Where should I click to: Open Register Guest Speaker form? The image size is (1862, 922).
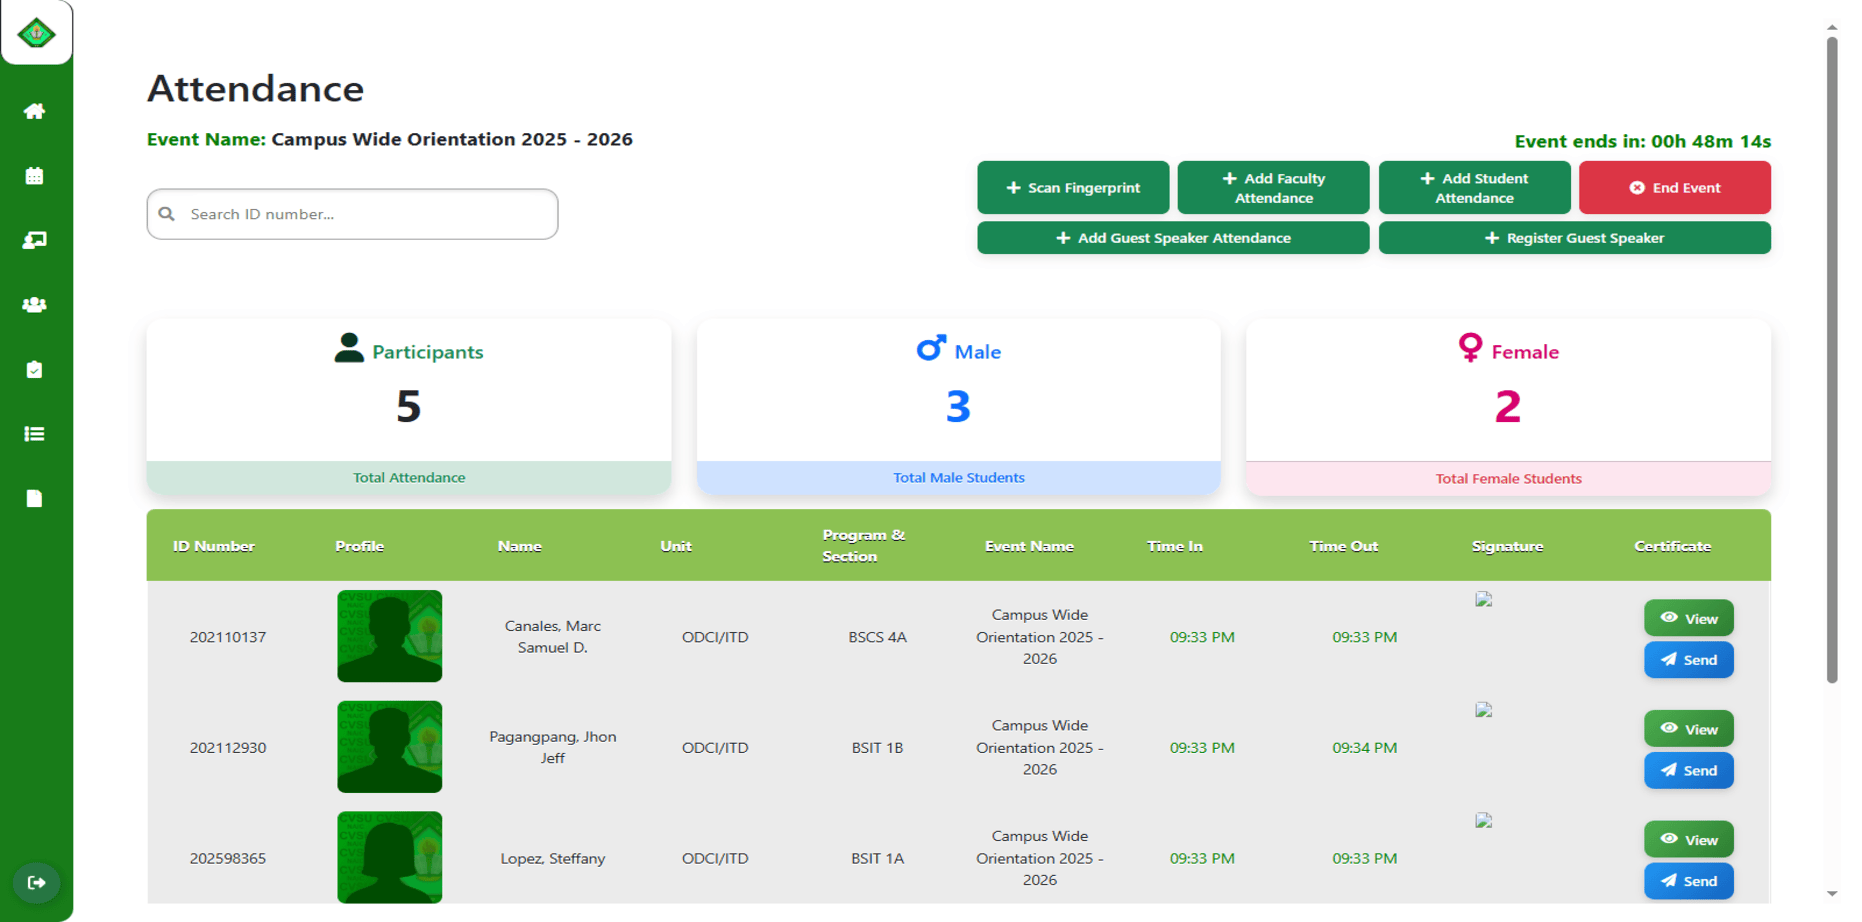[x=1575, y=238]
